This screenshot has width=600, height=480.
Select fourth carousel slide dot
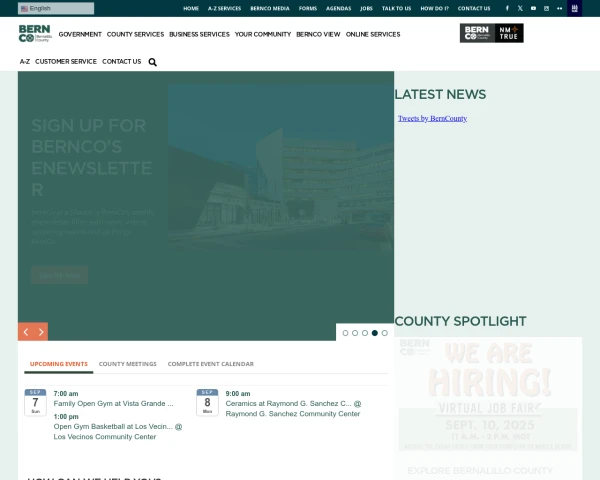tap(375, 333)
